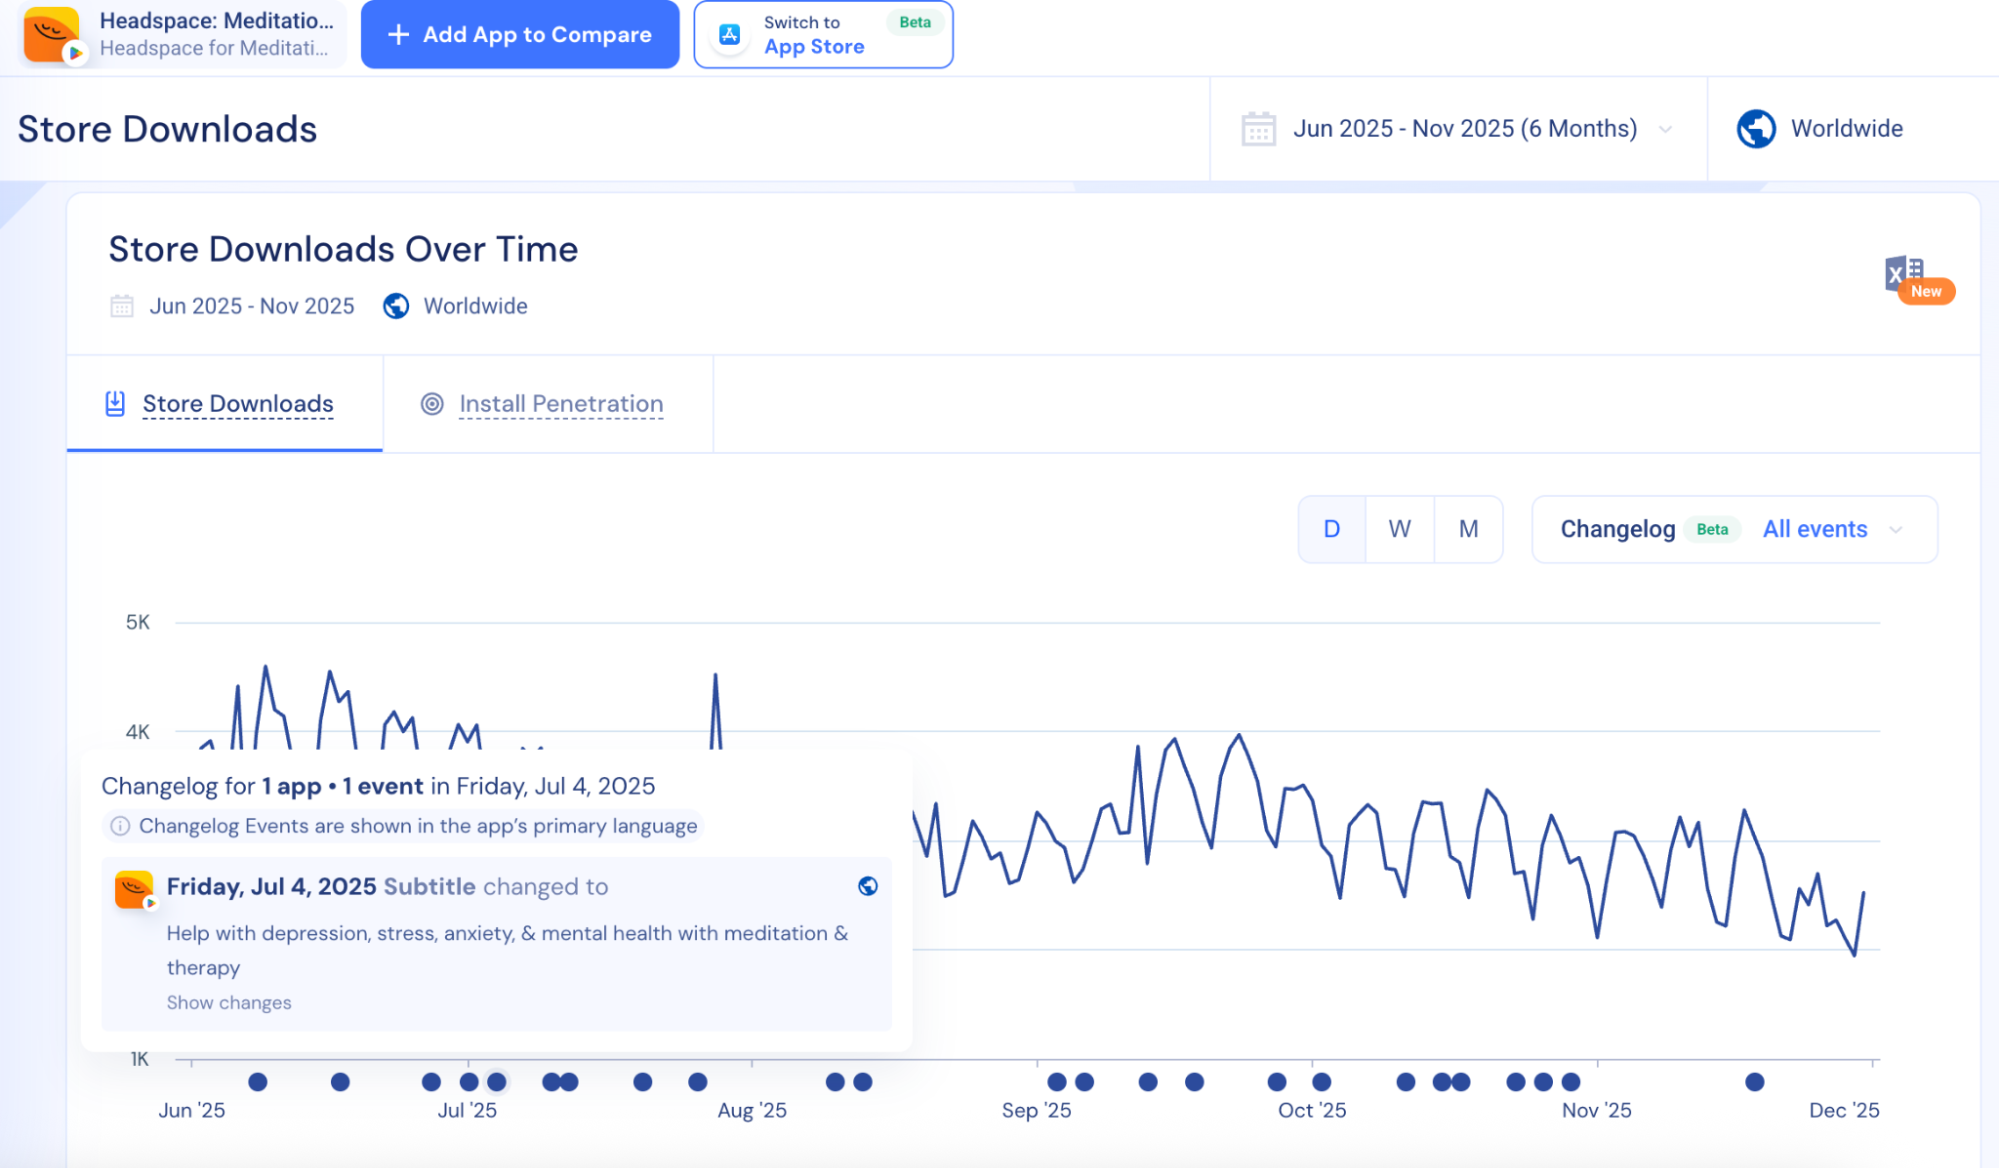1999x1169 pixels.
Task: Click the App Store icon
Action: [x=730, y=35]
